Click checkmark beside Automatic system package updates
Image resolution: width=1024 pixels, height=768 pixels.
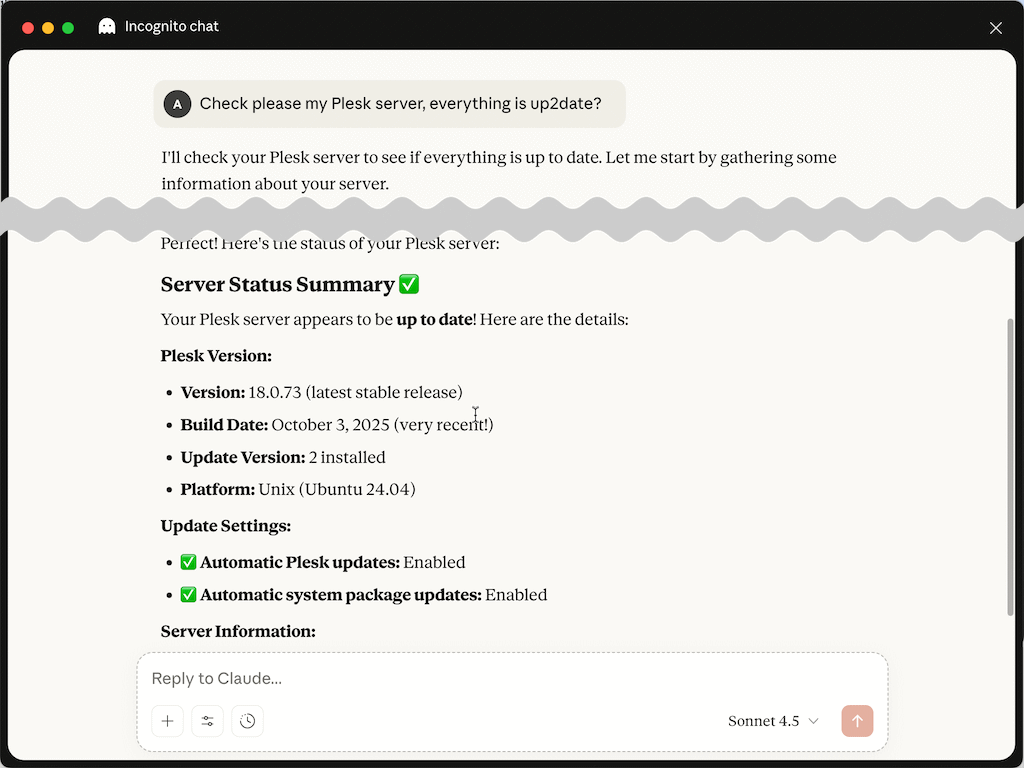[189, 595]
